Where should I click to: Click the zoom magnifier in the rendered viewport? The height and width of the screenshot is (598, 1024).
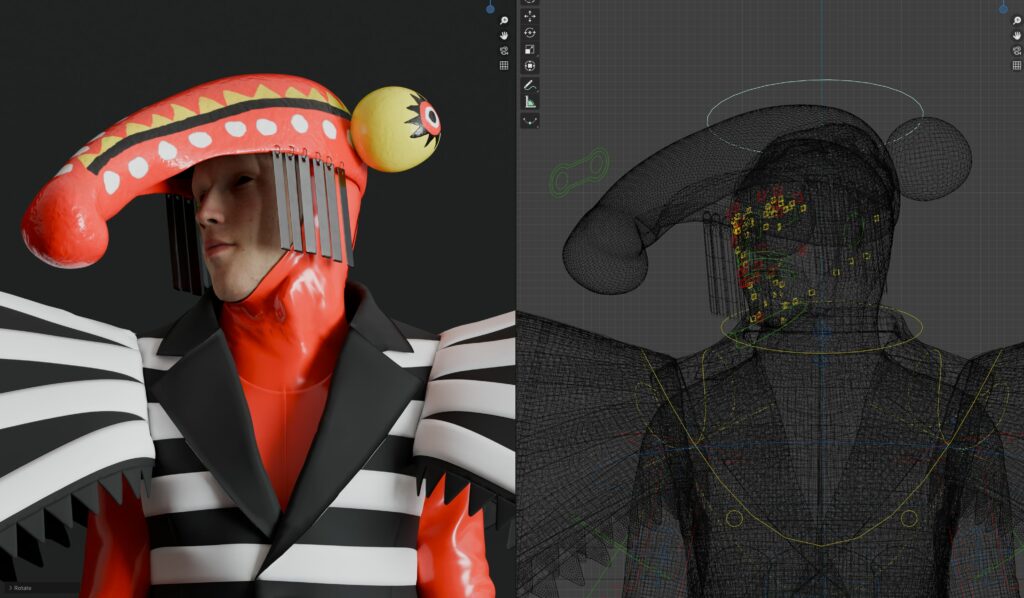tap(504, 20)
